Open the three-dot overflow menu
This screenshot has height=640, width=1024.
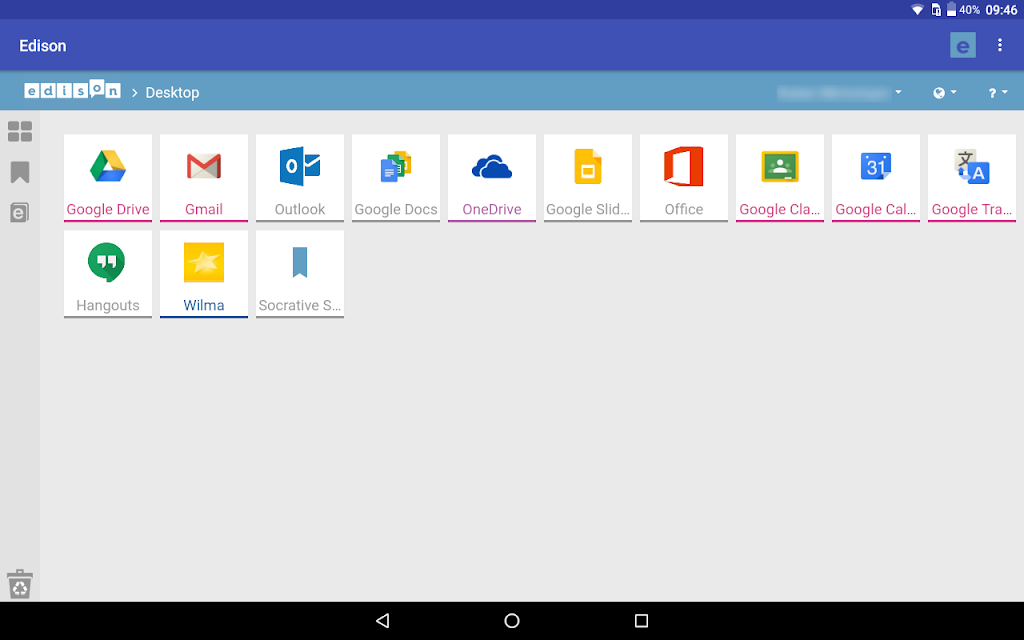point(1000,45)
